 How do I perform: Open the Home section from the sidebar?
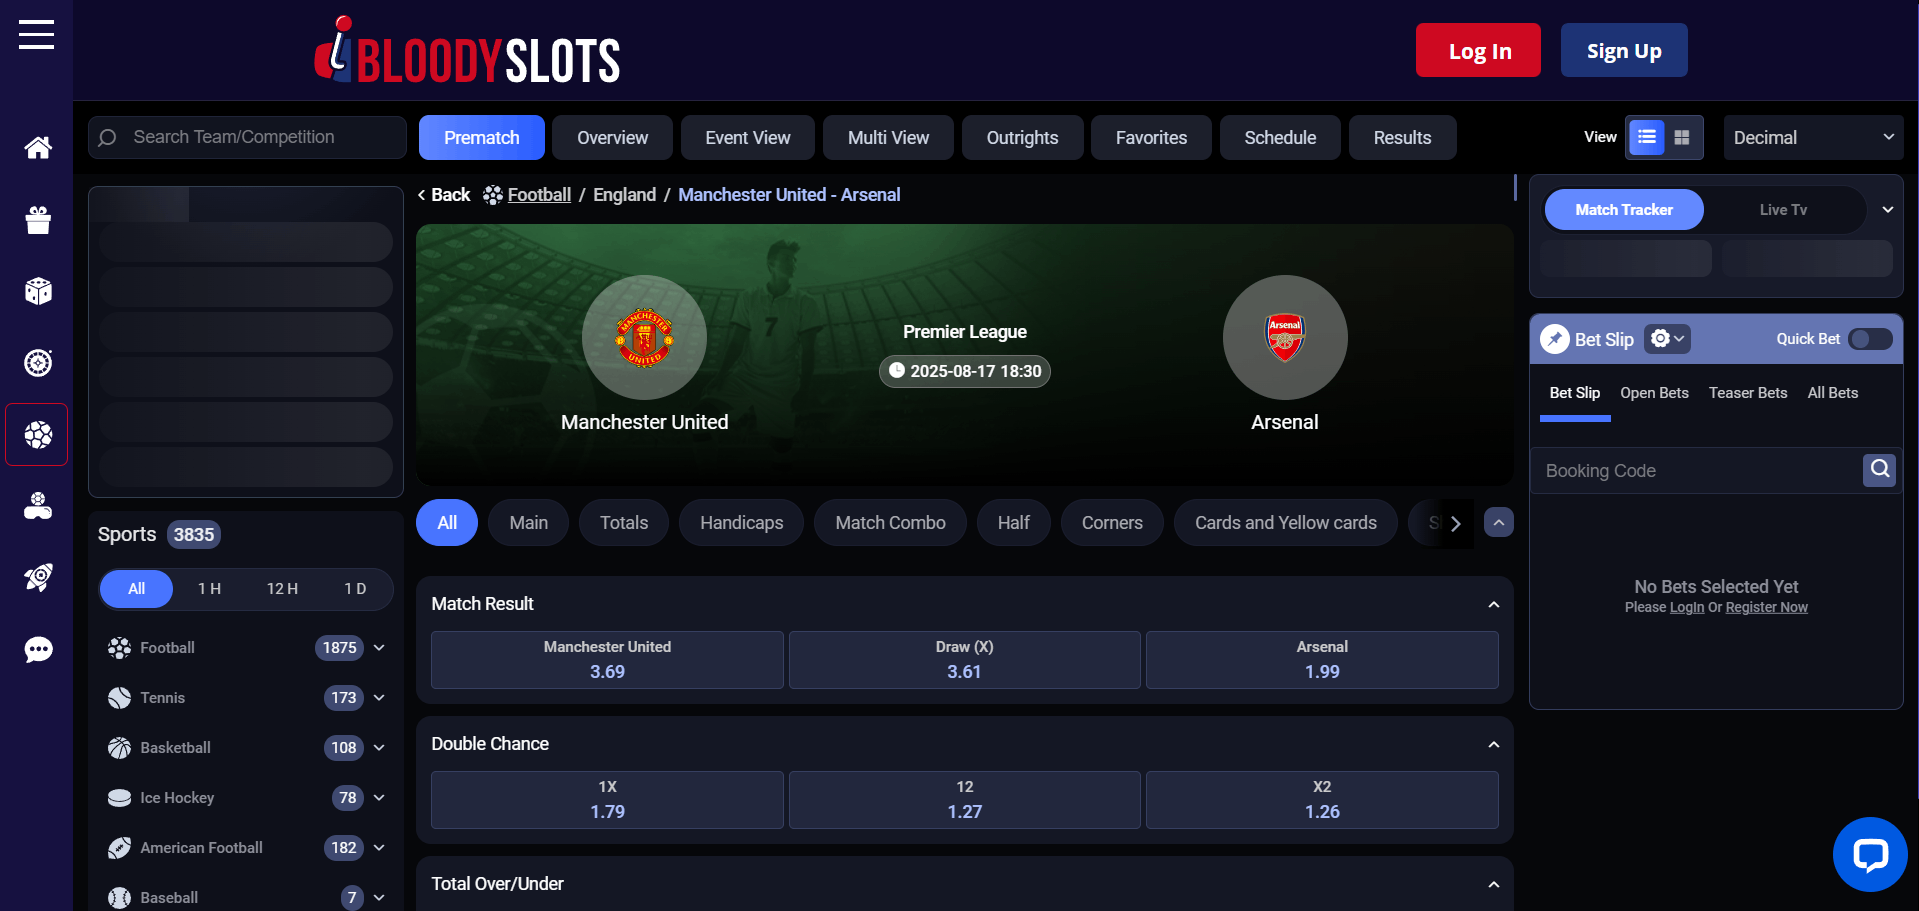[x=37, y=147]
